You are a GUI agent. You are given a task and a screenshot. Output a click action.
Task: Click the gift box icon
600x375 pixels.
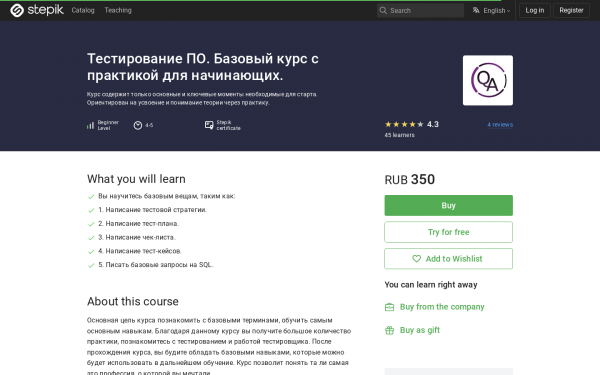click(389, 330)
